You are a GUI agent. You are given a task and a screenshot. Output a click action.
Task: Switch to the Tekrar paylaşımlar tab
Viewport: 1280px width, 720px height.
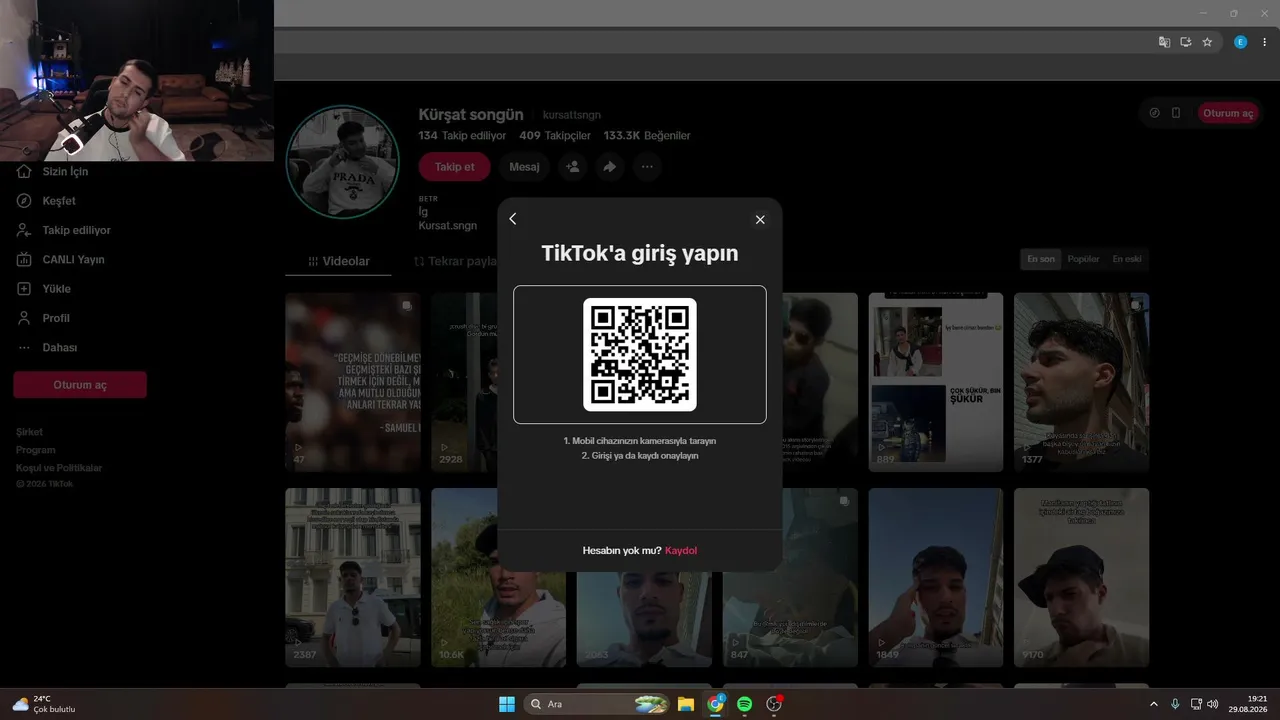(x=455, y=261)
